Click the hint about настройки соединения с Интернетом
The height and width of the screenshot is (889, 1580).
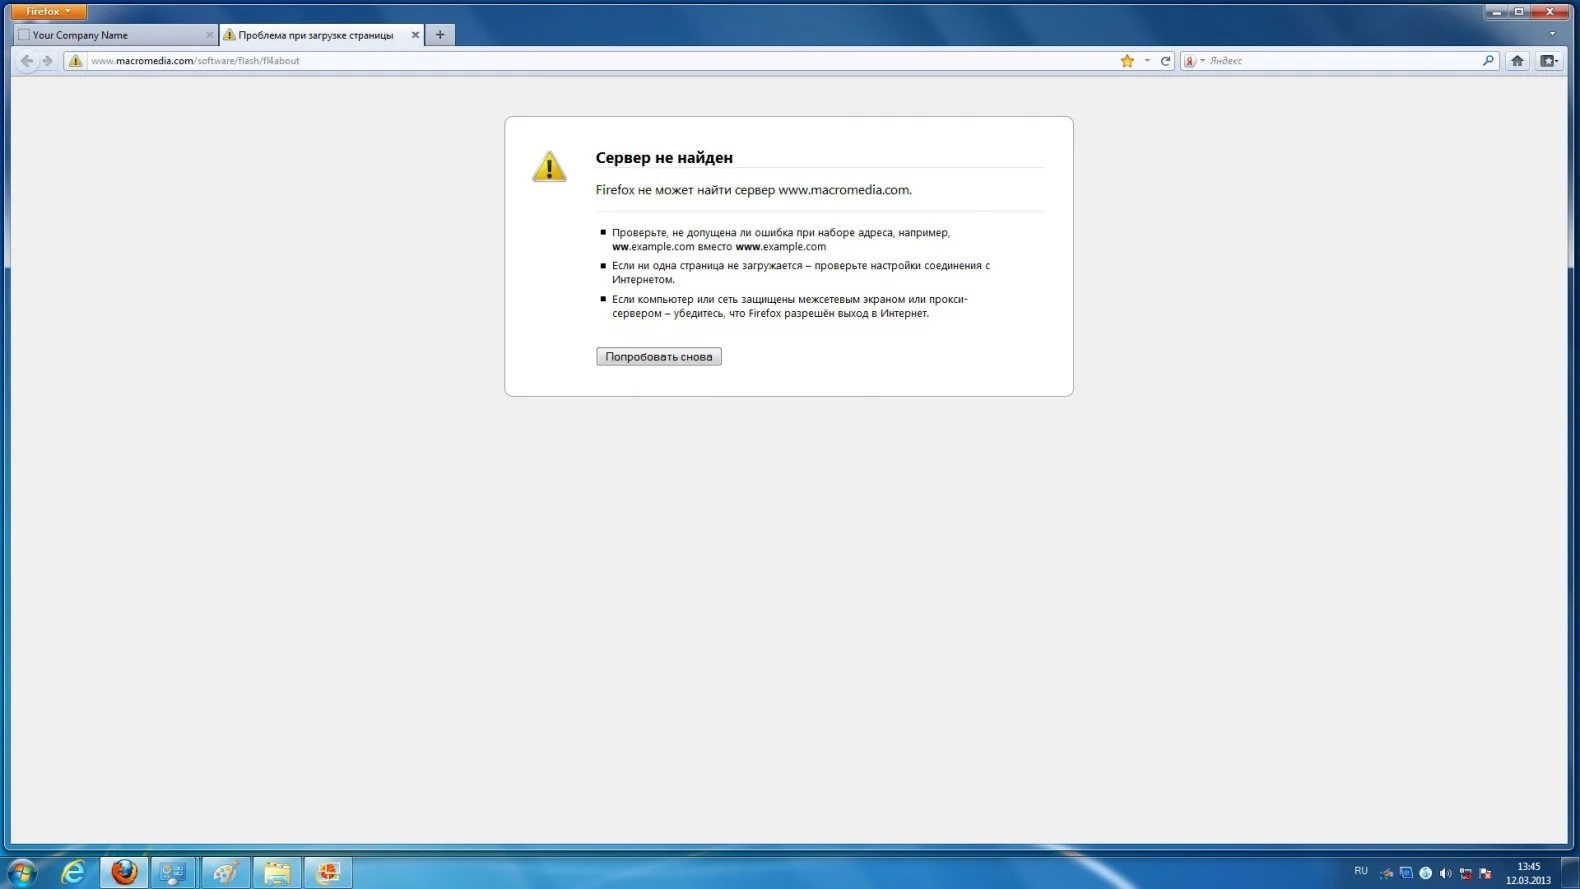(801, 273)
